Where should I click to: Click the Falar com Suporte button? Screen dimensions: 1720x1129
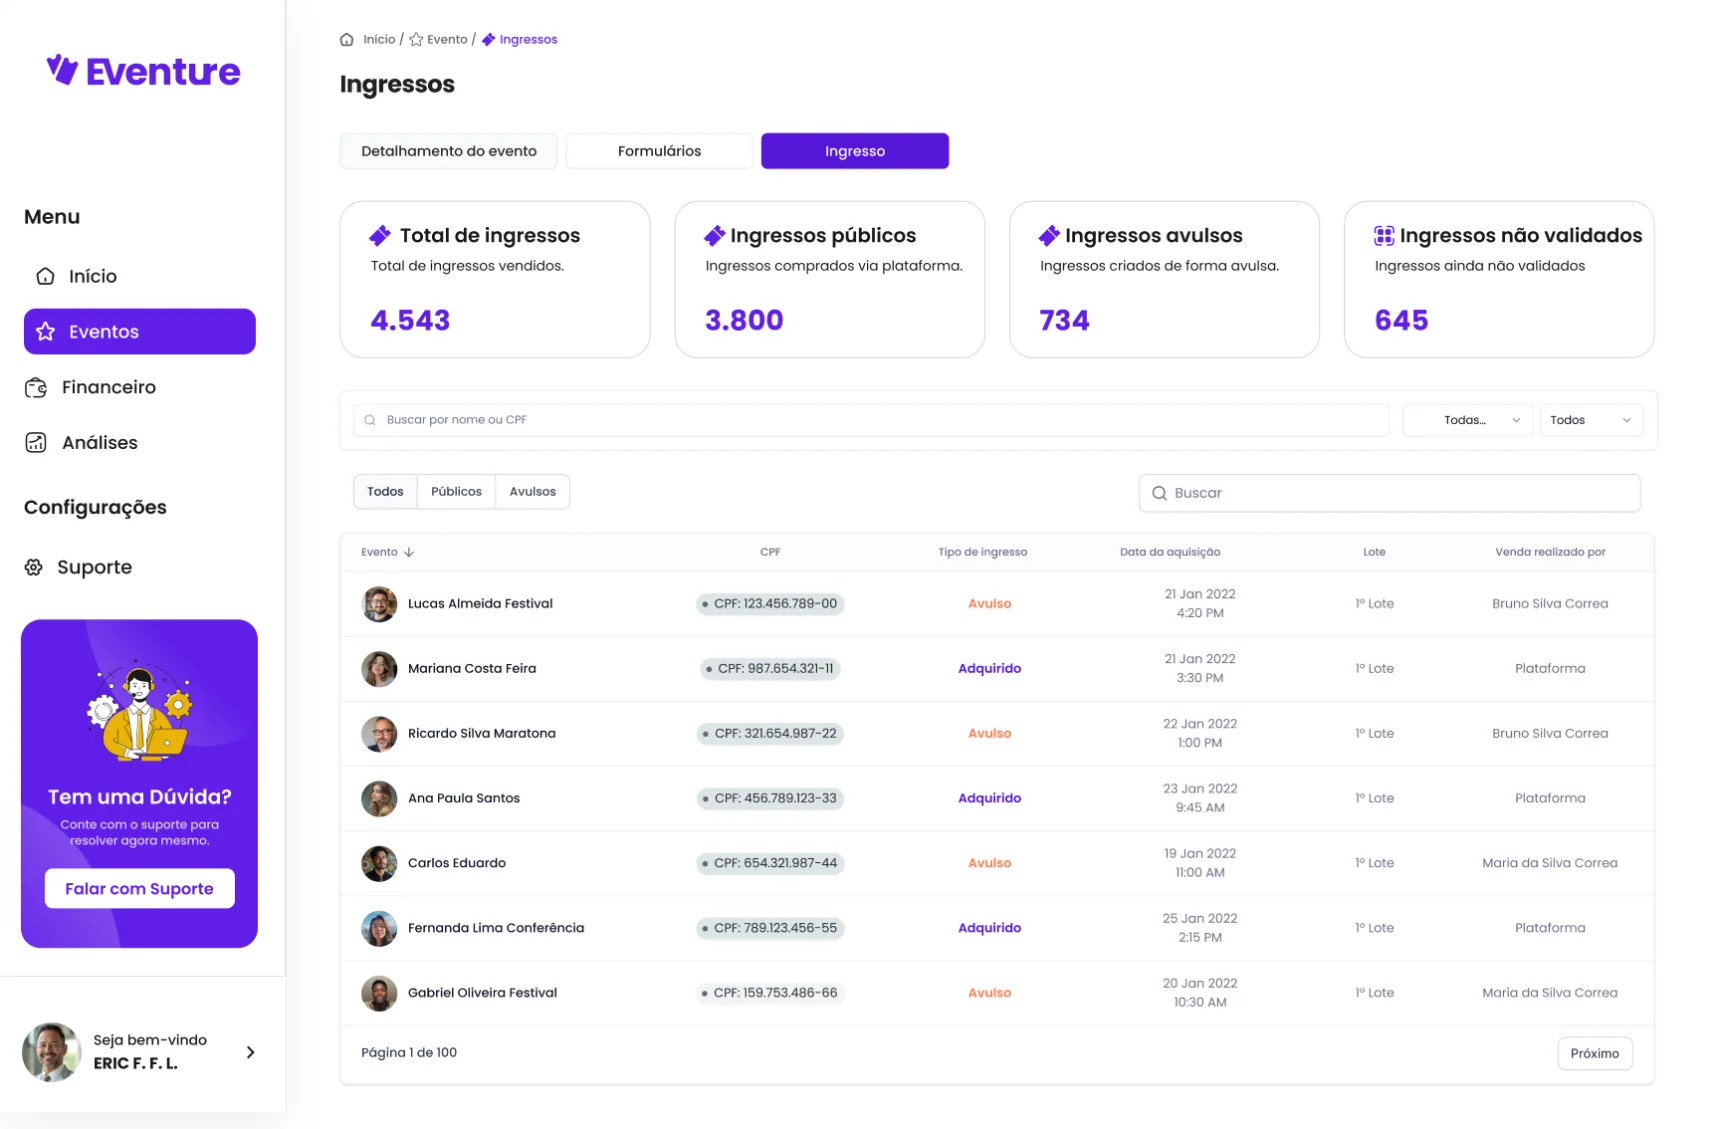click(x=139, y=889)
